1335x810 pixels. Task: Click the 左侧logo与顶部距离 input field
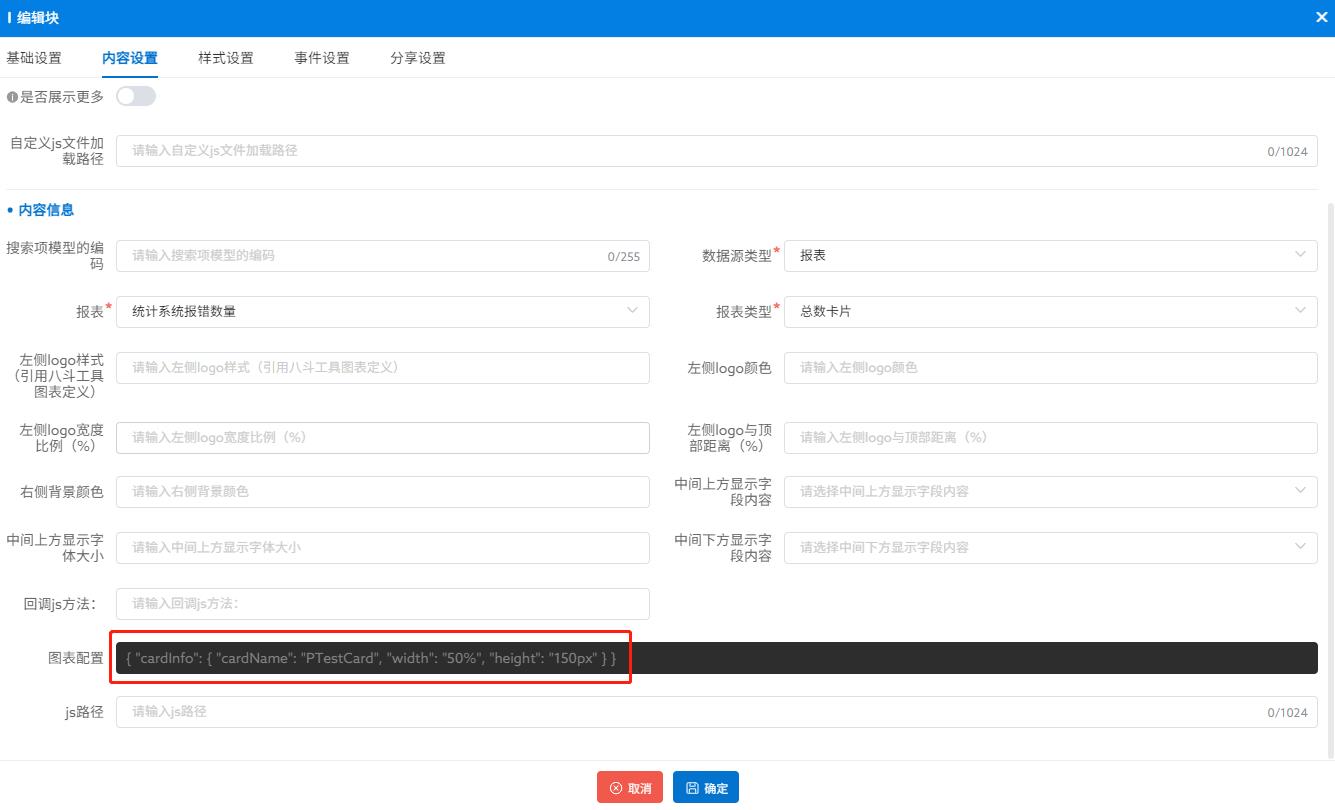(1051, 437)
